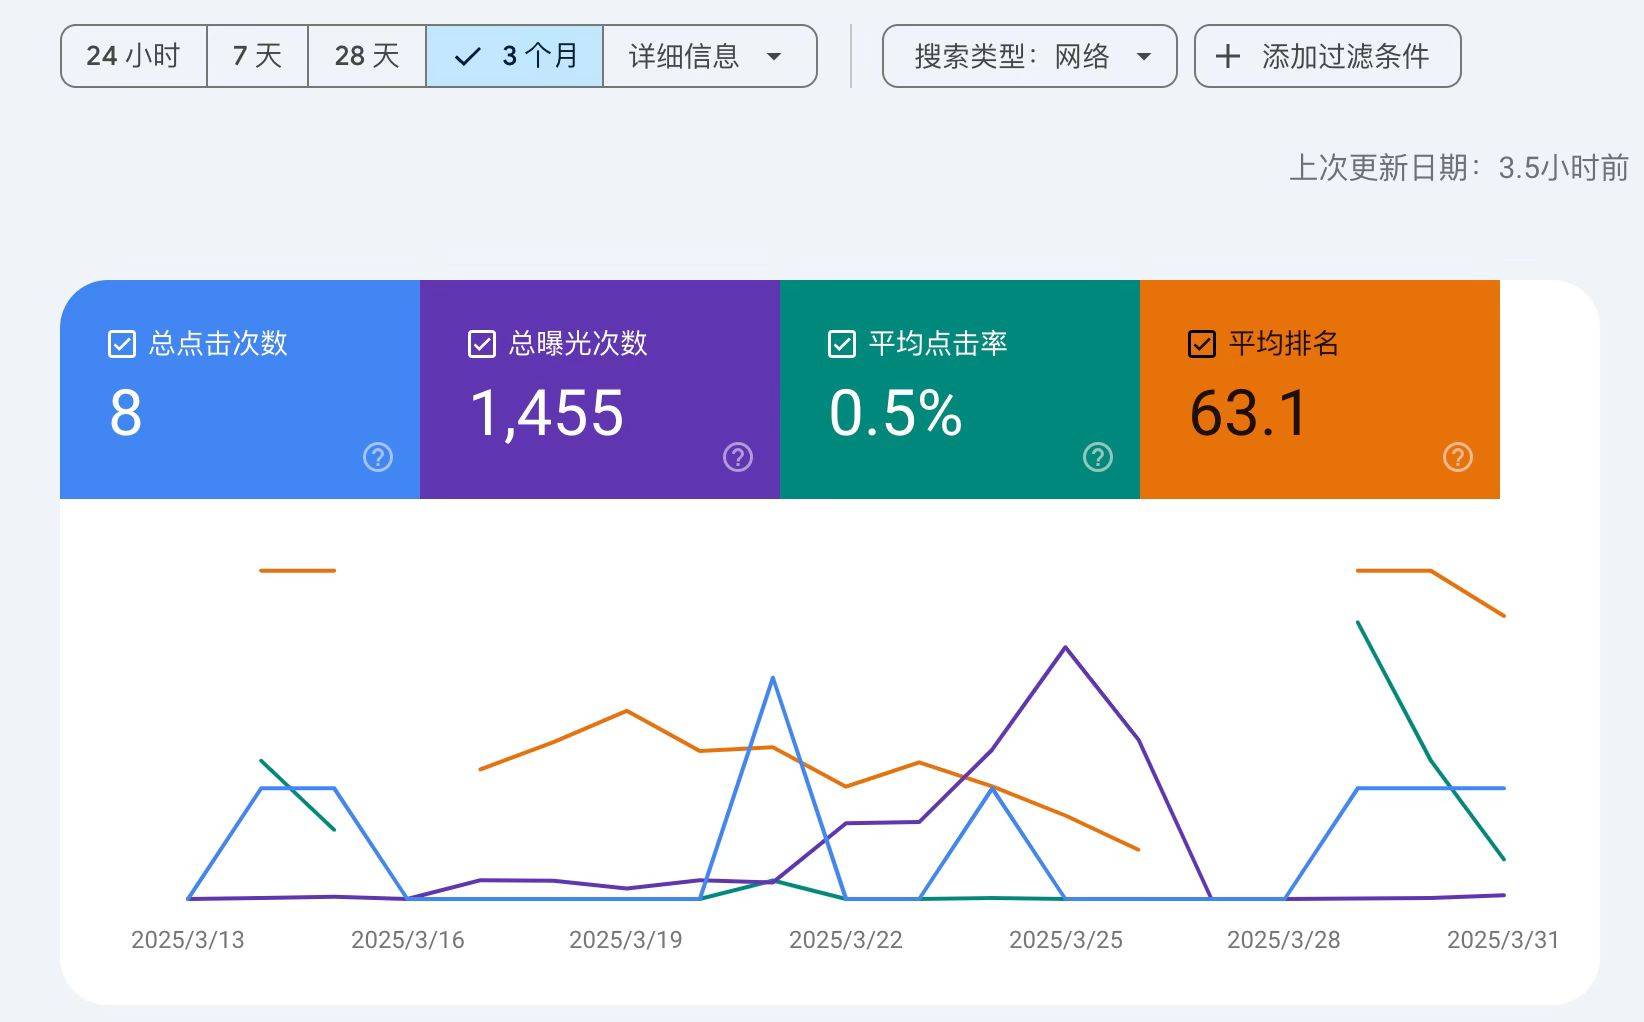The width and height of the screenshot is (1644, 1022).
Task: Open the 详细信息 date dropdown
Action: [x=709, y=56]
